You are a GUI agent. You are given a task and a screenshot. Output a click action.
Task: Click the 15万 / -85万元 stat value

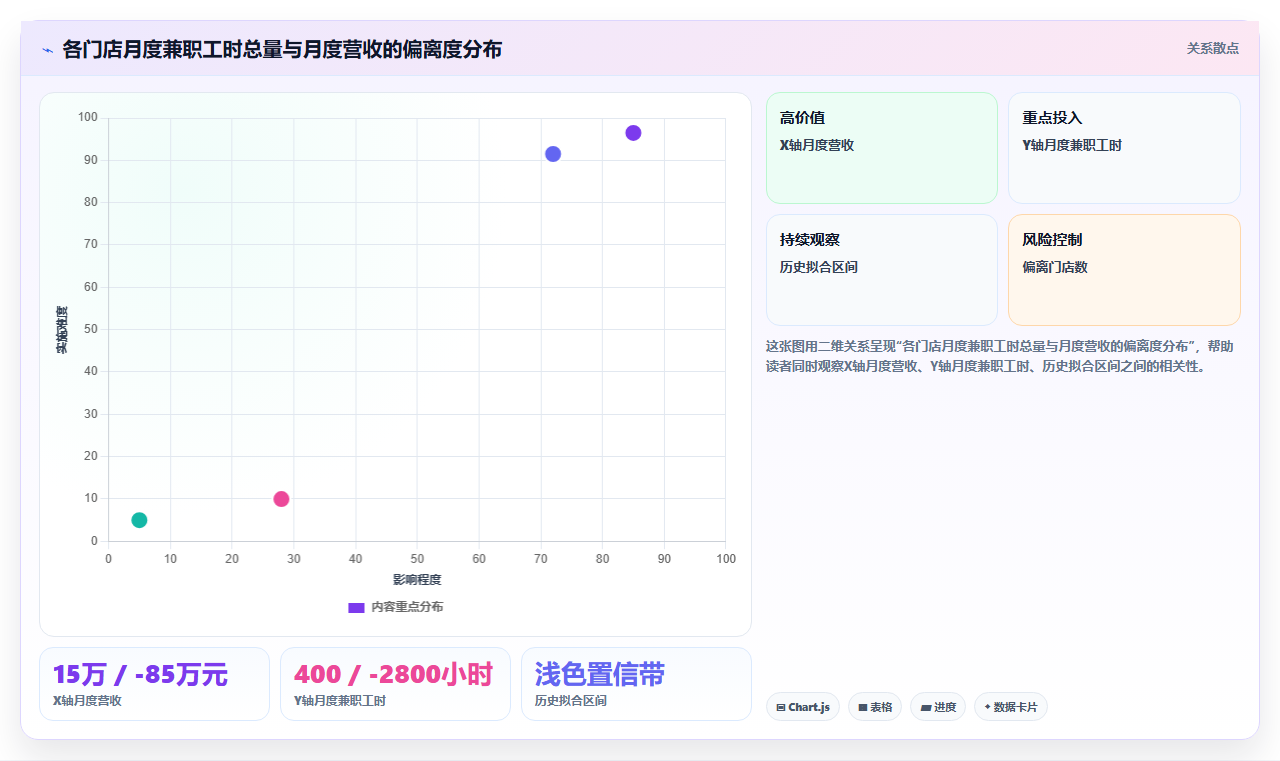tap(140, 674)
